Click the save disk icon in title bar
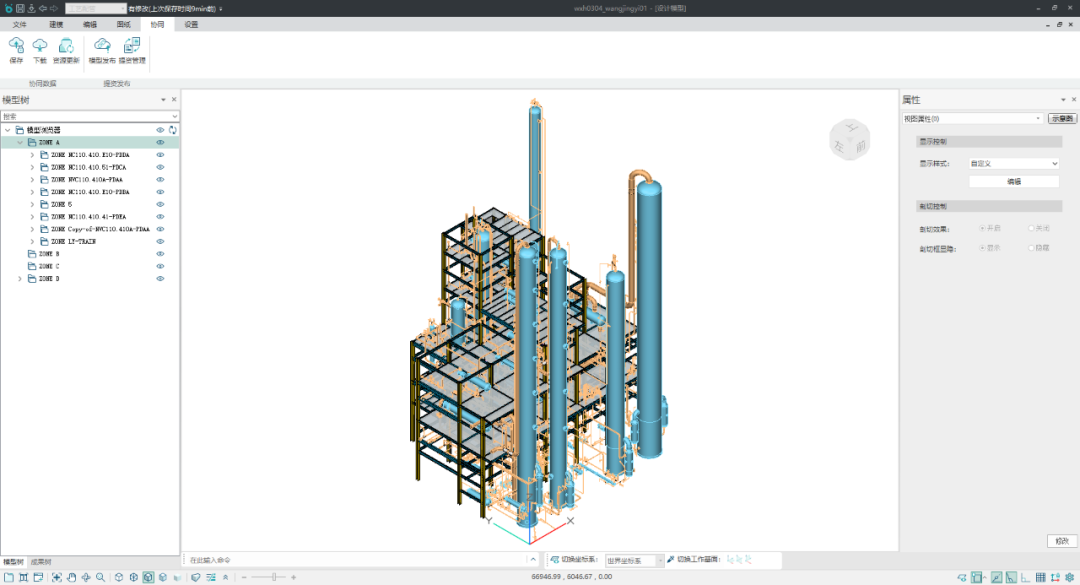This screenshot has height=585, width=1080. pyautogui.click(x=20, y=8)
